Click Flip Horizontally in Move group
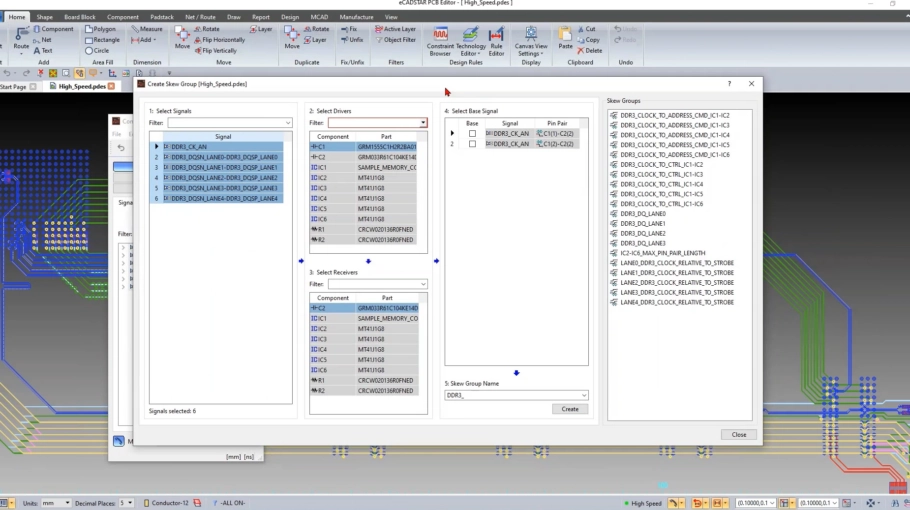Image resolution: width=910 pixels, height=510 pixels. coord(219,40)
